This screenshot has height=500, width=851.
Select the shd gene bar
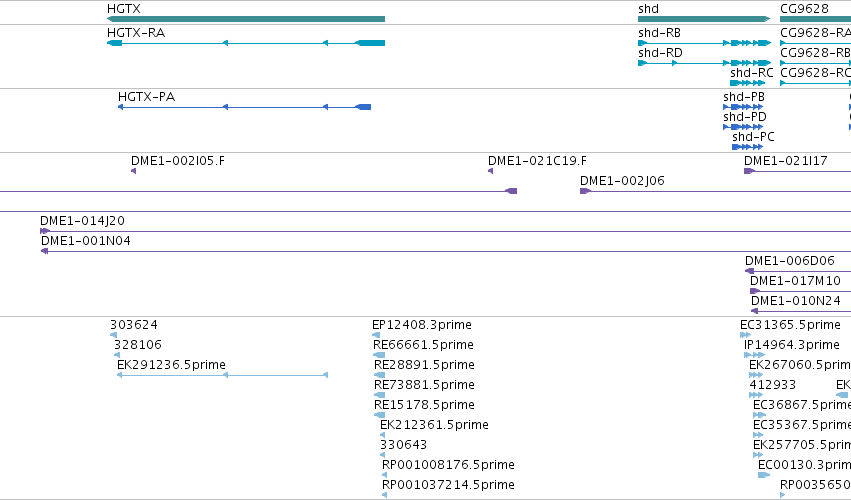coord(704,19)
